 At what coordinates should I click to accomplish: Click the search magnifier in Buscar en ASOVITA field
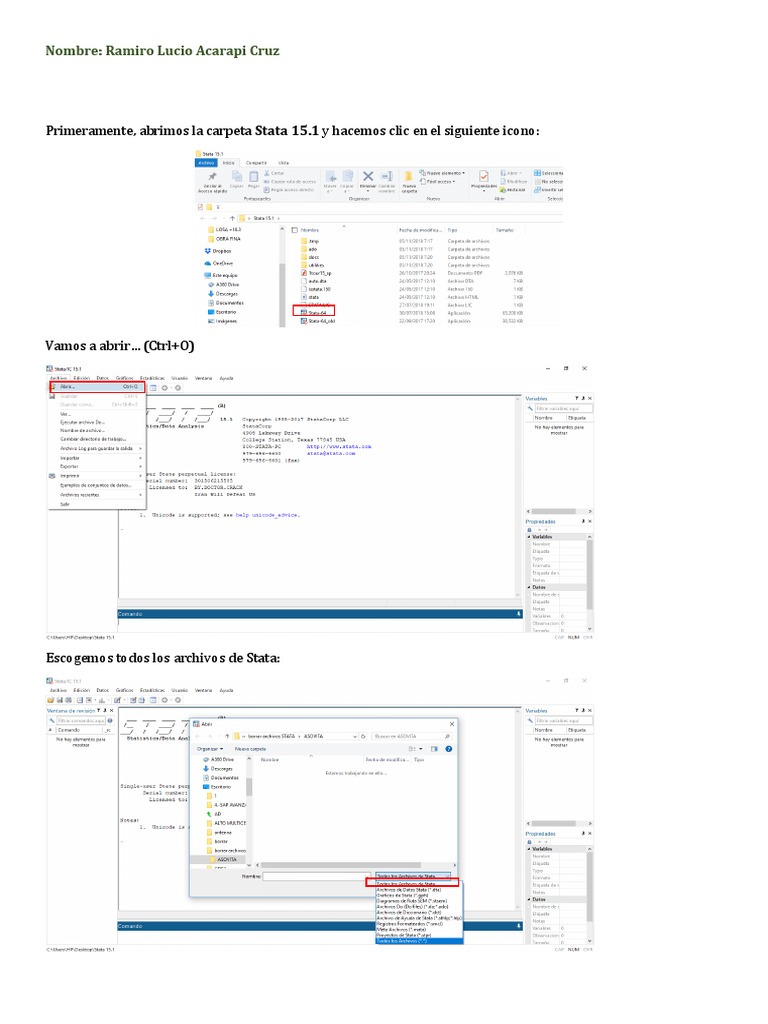(447, 737)
